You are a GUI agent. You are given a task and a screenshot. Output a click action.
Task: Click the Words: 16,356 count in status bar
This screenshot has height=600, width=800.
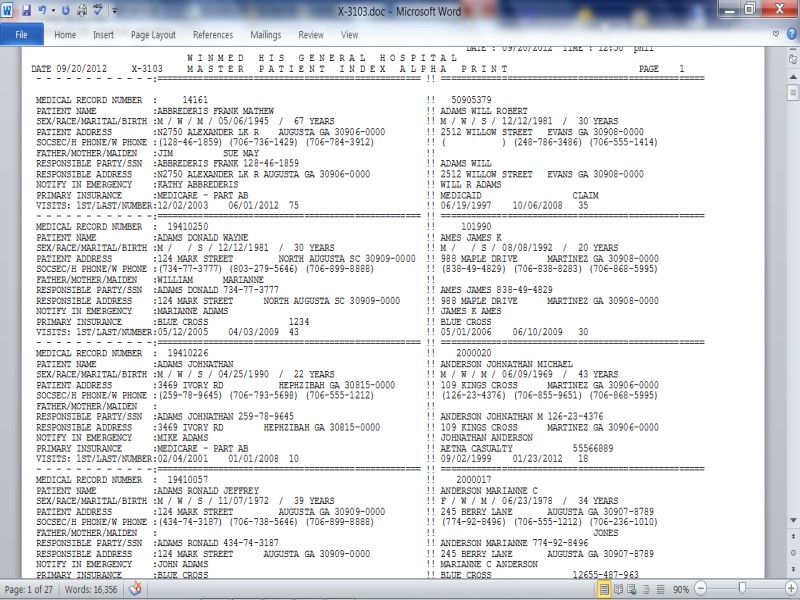tap(91, 590)
